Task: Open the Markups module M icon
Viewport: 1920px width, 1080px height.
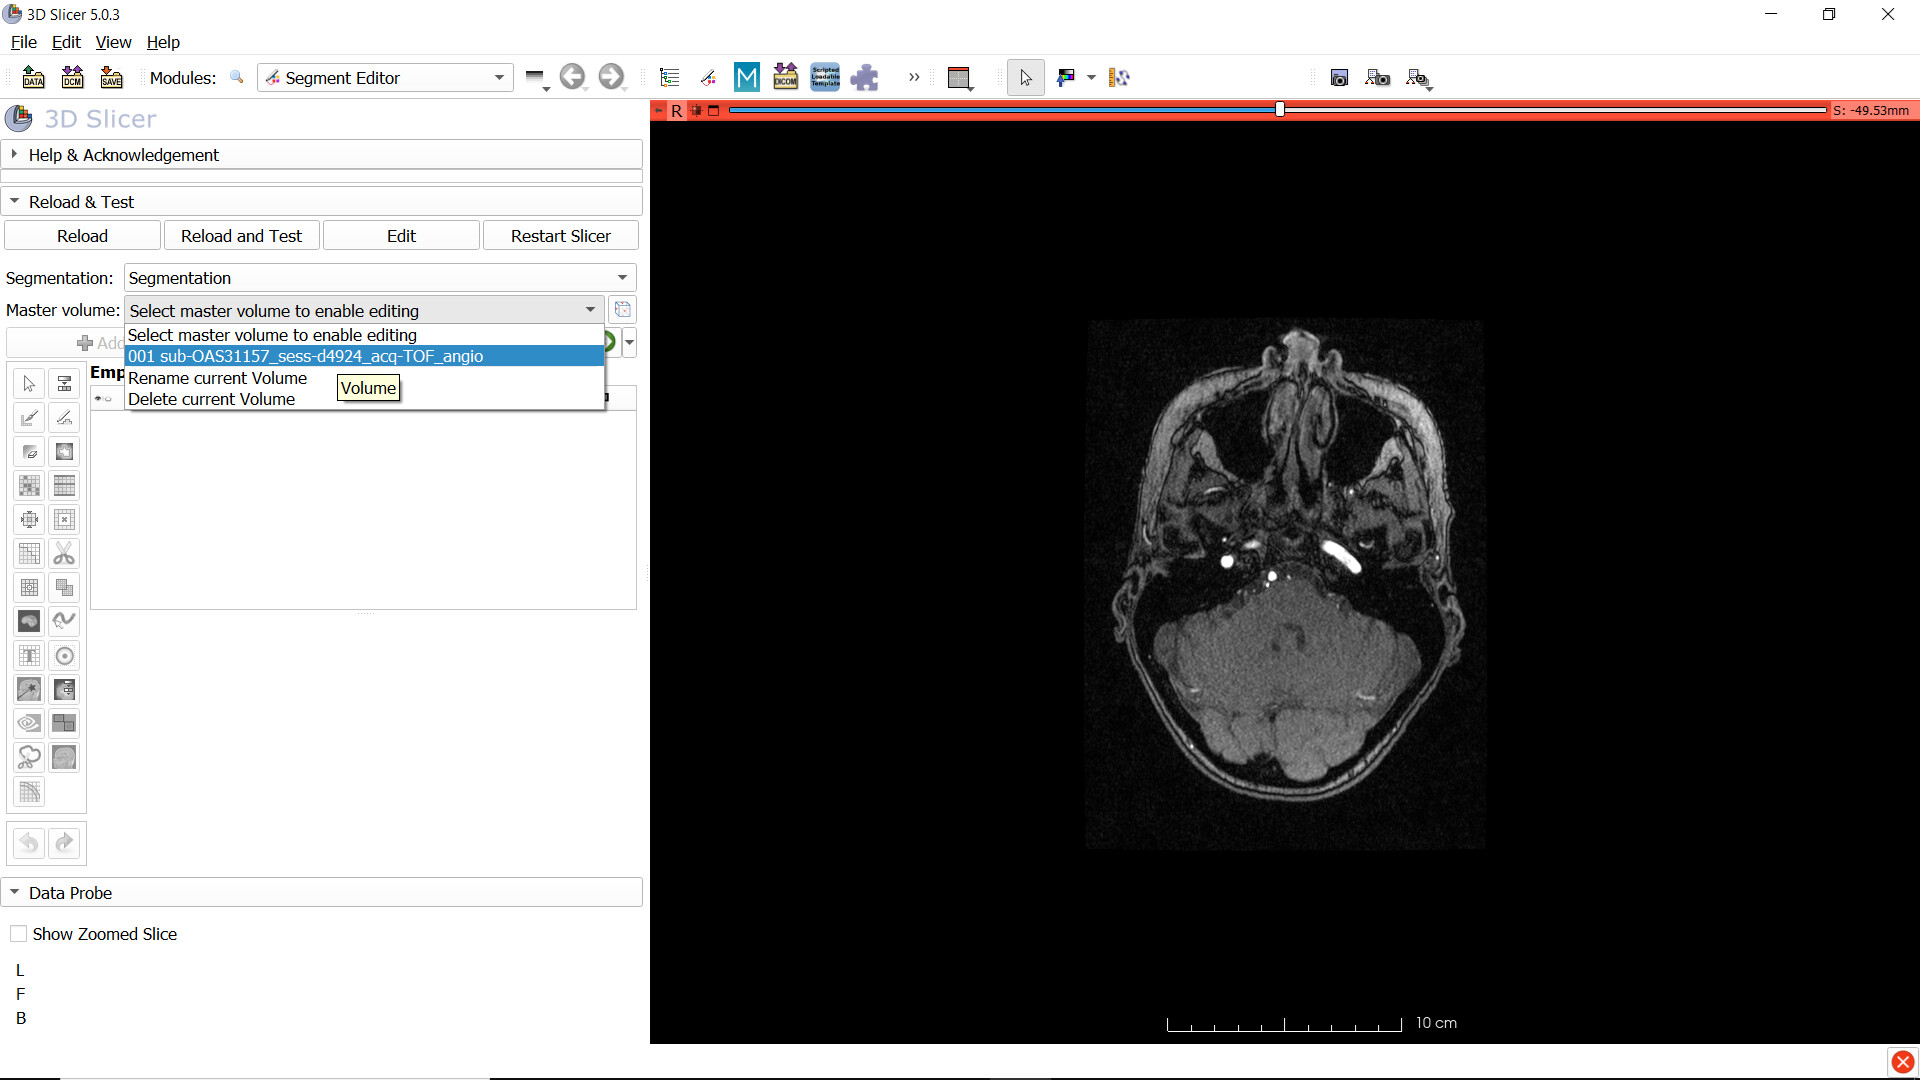Action: [746, 78]
